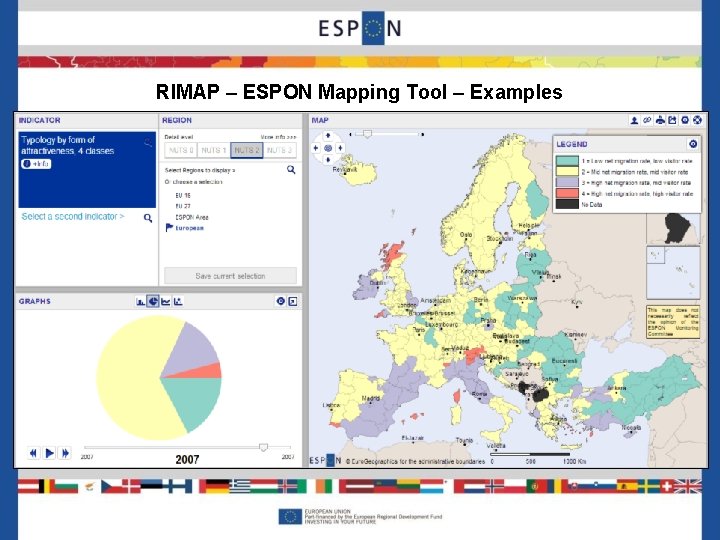Pan the map up with the arrow
The image size is (720, 540).
click(327, 136)
